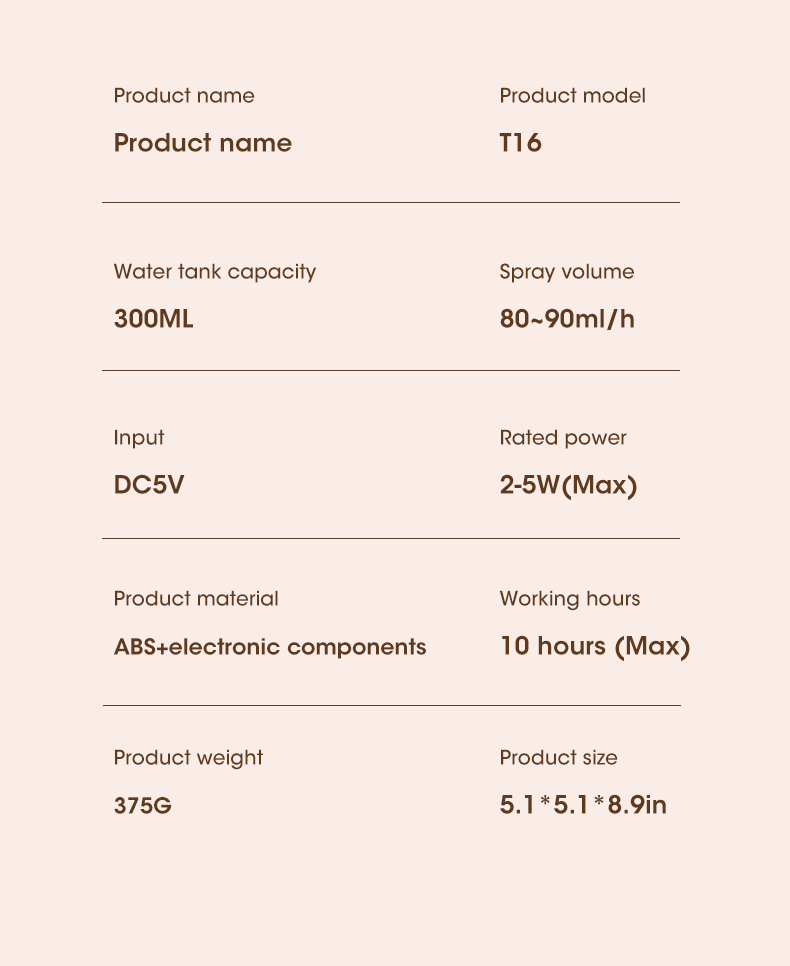This screenshot has height=966, width=790.
Task: Select the '5.1*5.1*8.9in' size value
Action: [x=583, y=805]
